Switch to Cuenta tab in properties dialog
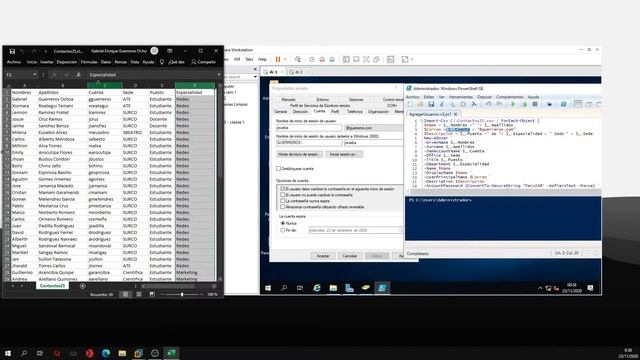 pos(319,111)
